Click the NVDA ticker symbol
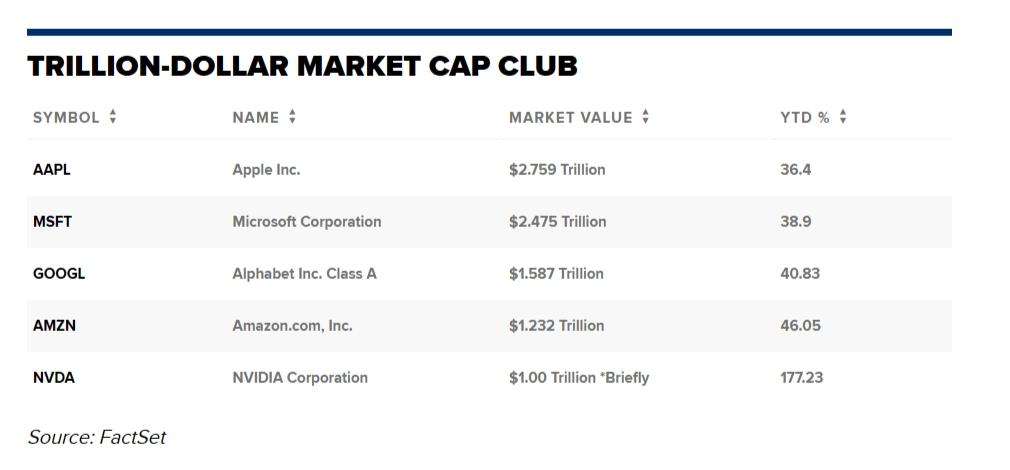Image resolution: width=1010 pixels, height=470 pixels. (54, 378)
